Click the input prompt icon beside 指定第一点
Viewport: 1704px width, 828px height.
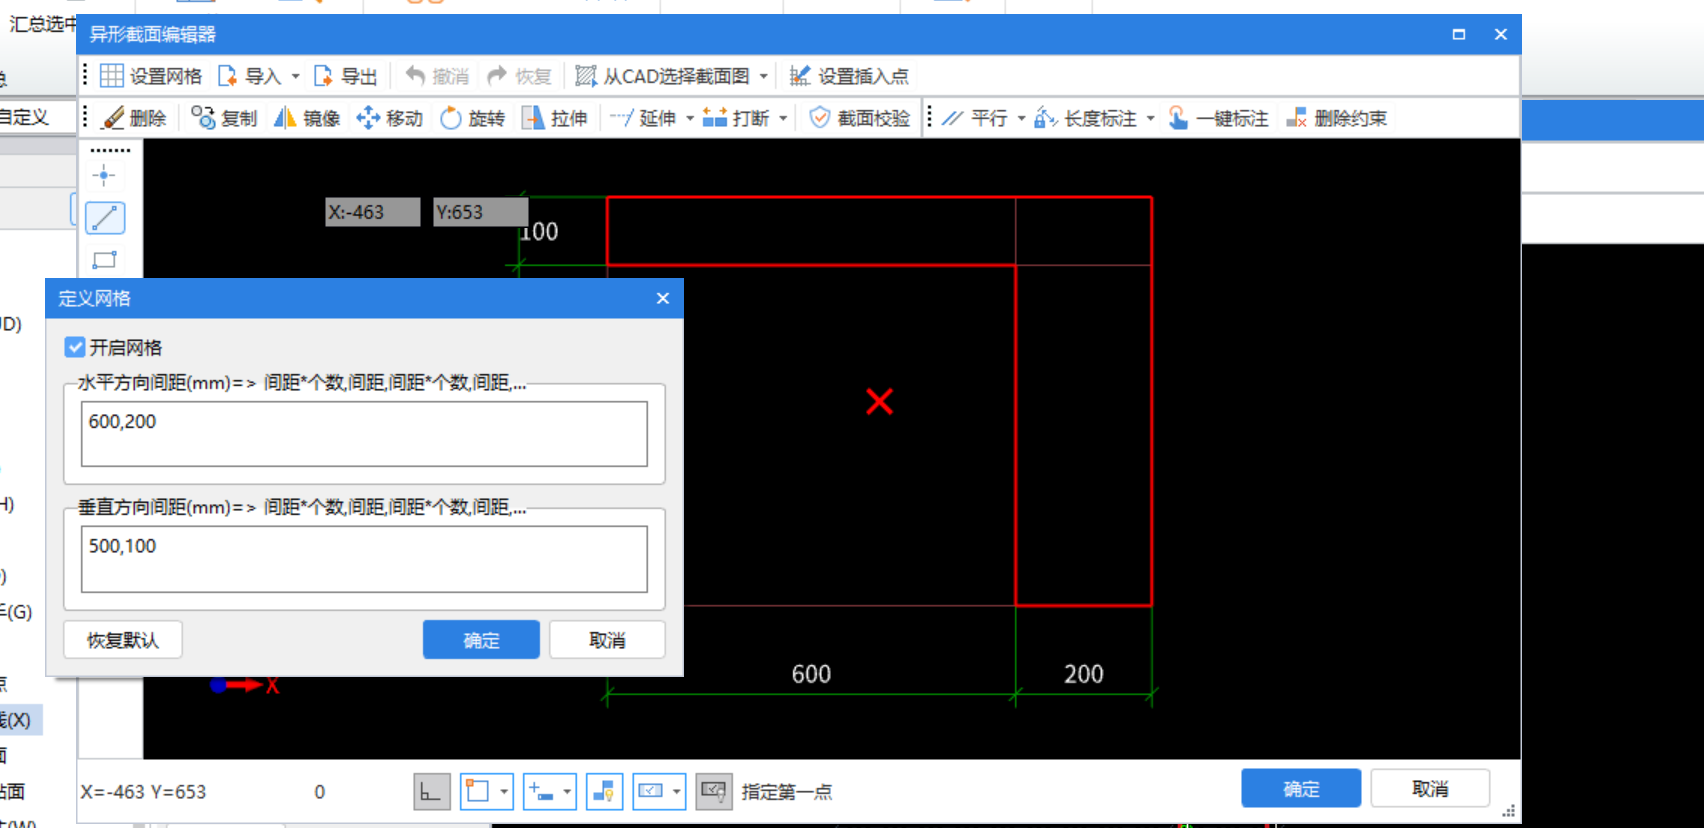(x=714, y=792)
